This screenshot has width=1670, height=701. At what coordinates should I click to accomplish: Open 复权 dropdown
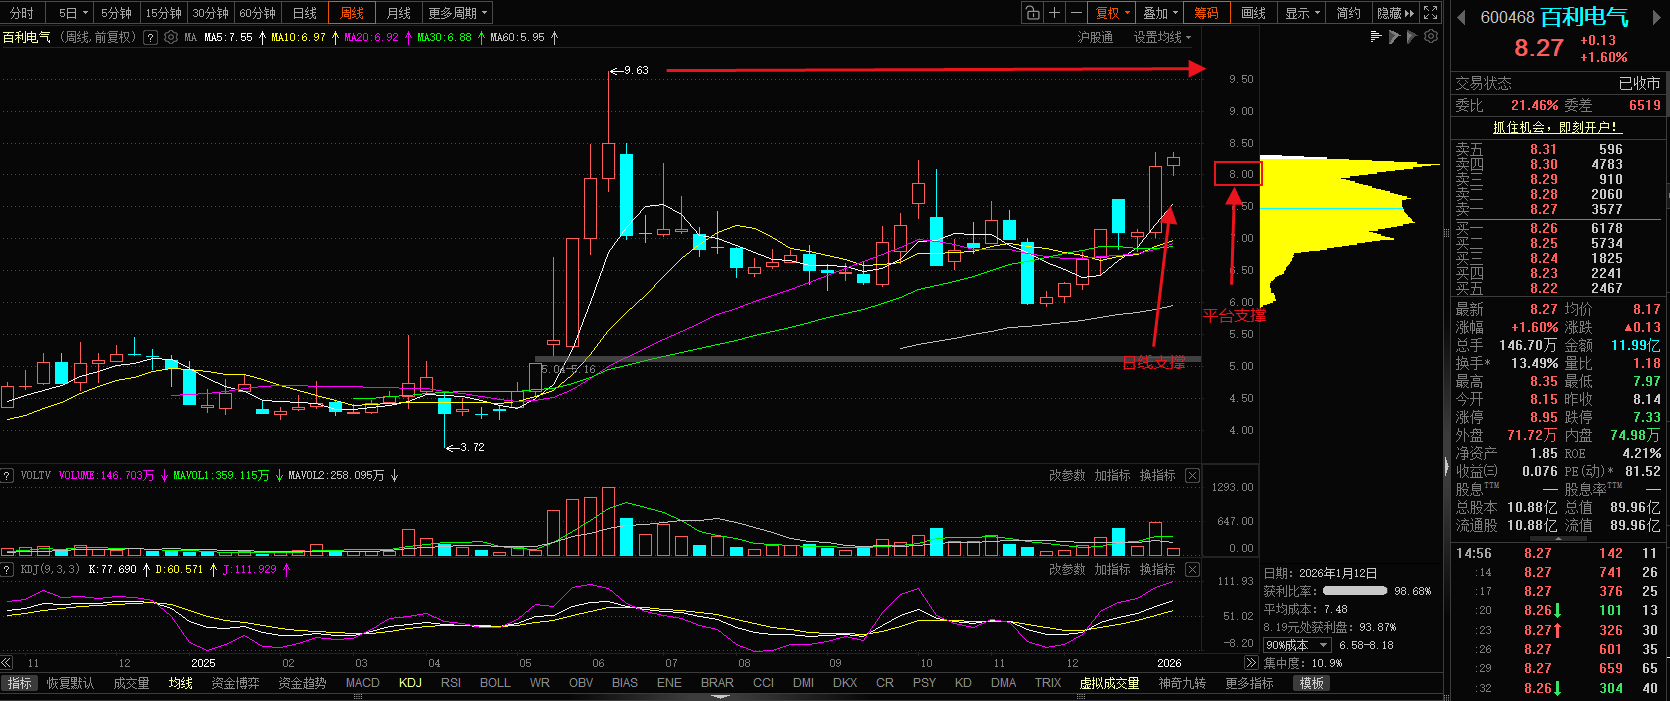1113,13
